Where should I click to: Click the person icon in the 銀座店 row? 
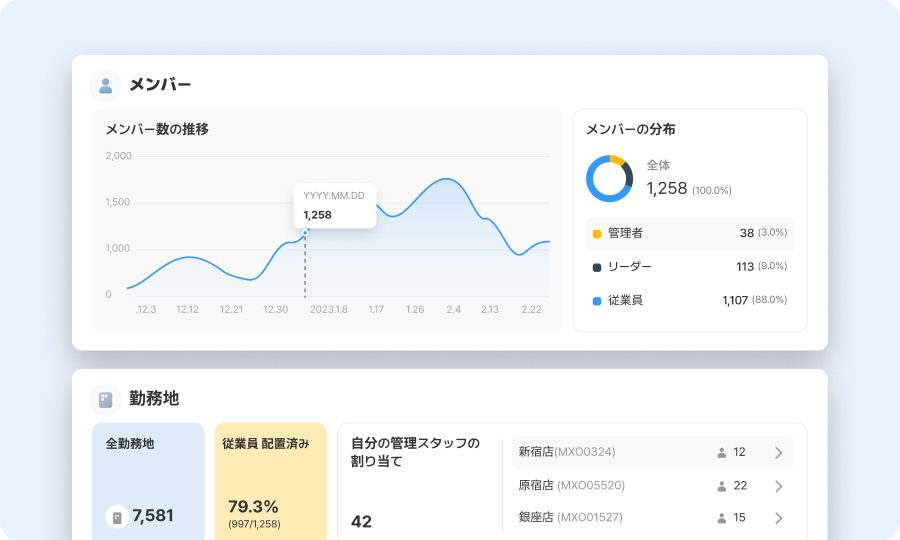tap(721, 518)
